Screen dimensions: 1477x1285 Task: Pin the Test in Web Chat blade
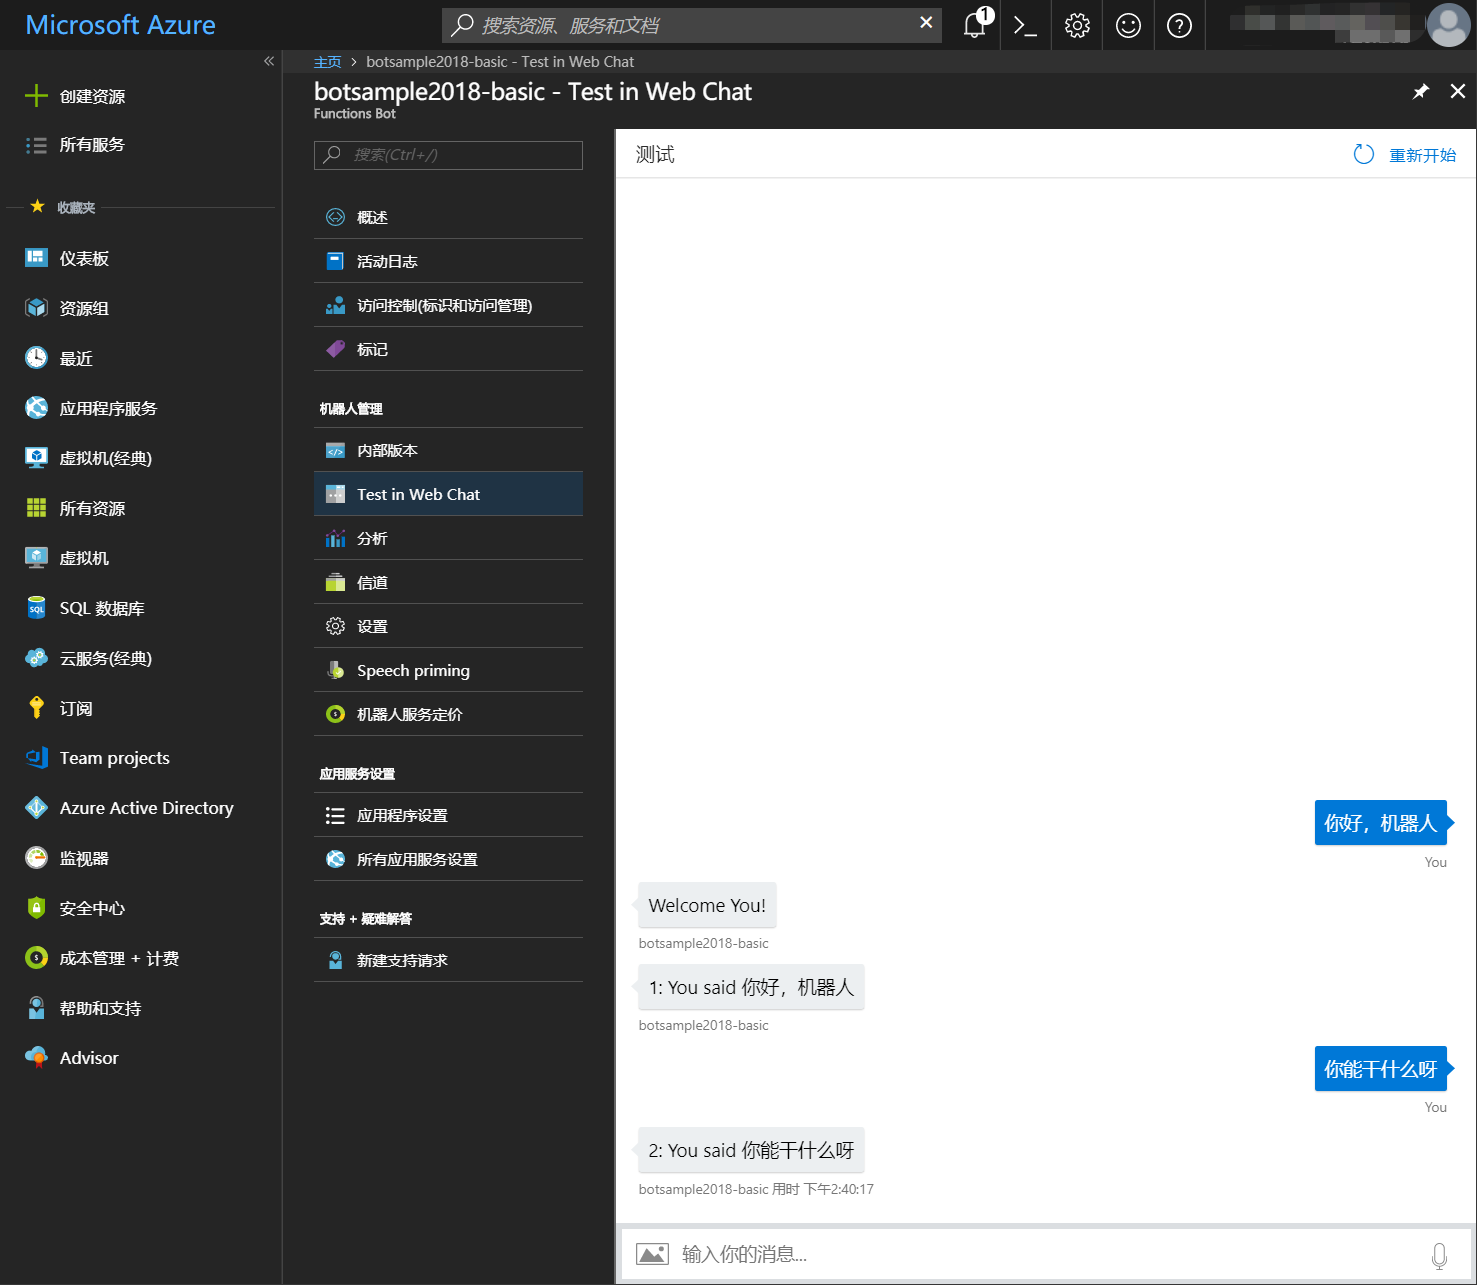point(1420,91)
